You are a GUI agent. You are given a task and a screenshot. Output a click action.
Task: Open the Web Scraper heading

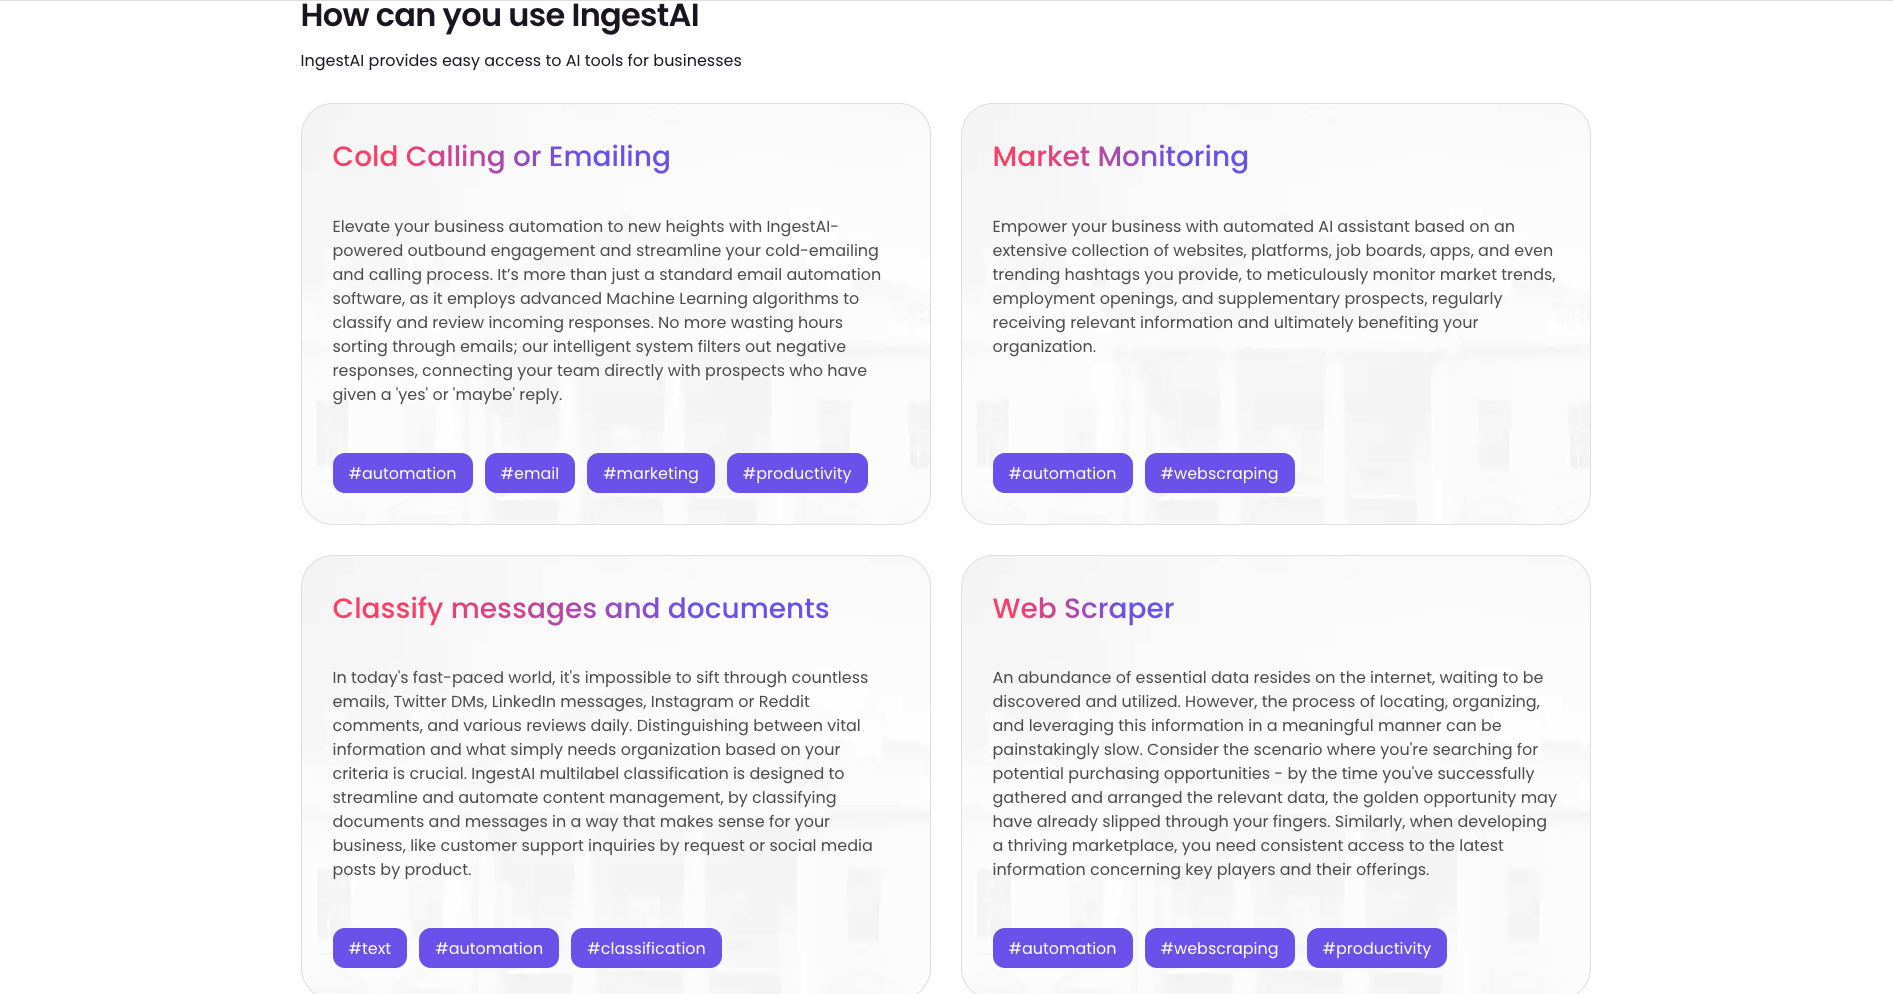click(1083, 609)
